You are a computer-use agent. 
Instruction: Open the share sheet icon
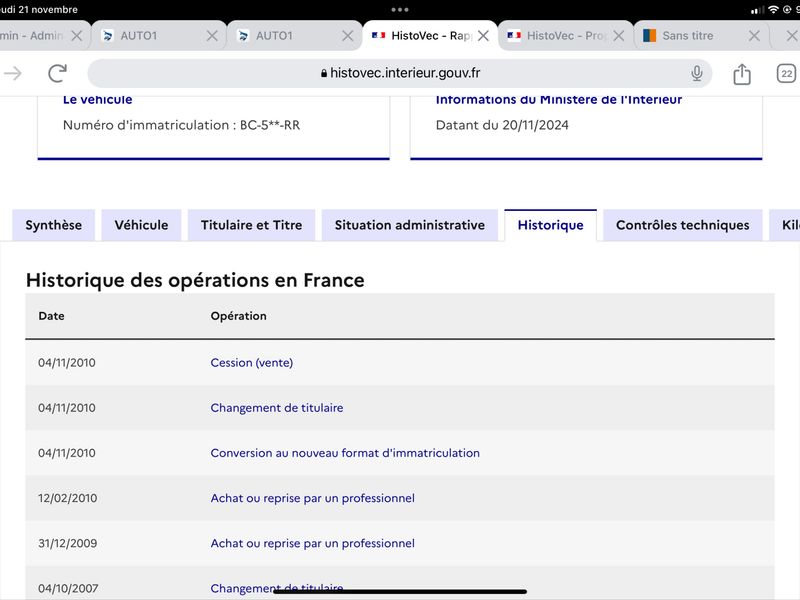[742, 74]
